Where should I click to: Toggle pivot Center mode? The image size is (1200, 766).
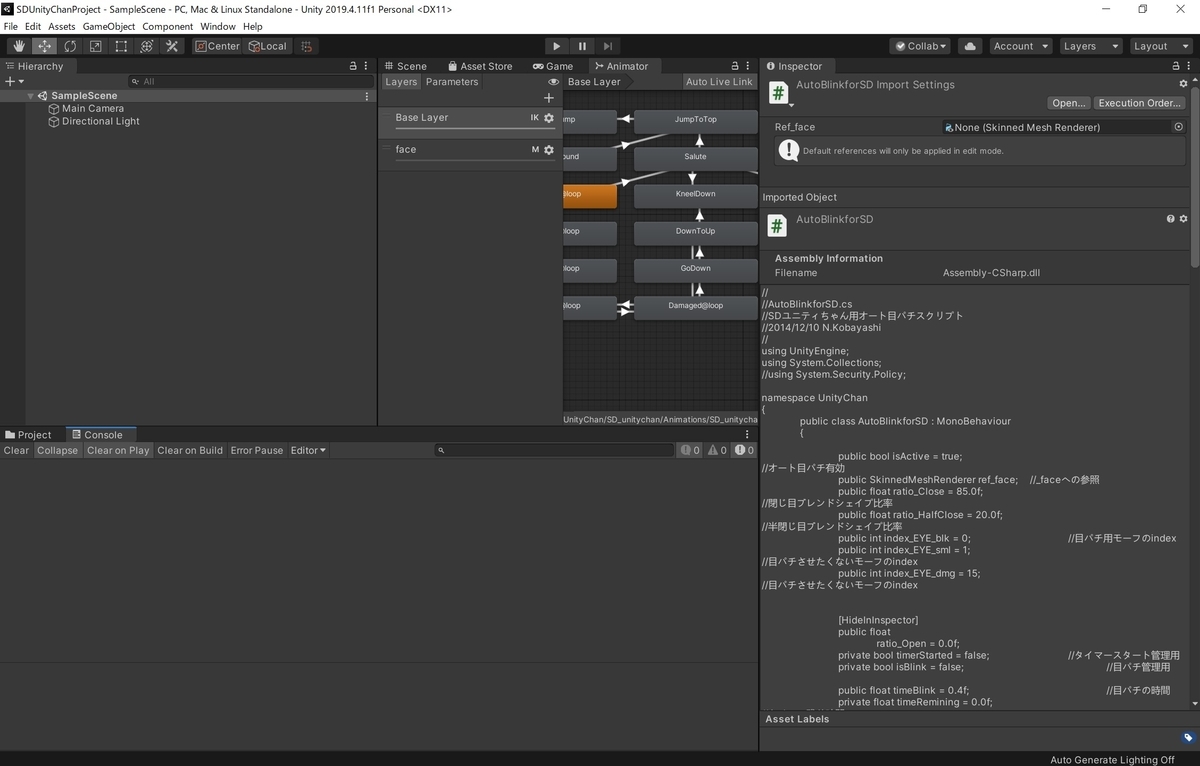coord(217,46)
